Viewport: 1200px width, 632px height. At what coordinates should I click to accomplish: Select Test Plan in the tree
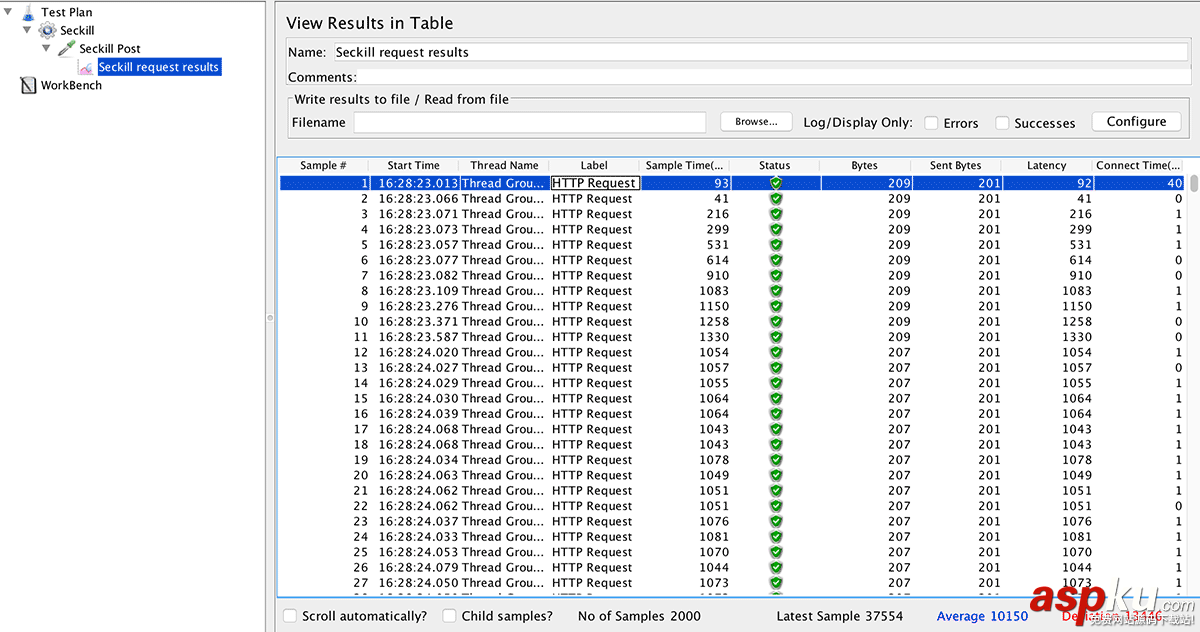pos(67,12)
